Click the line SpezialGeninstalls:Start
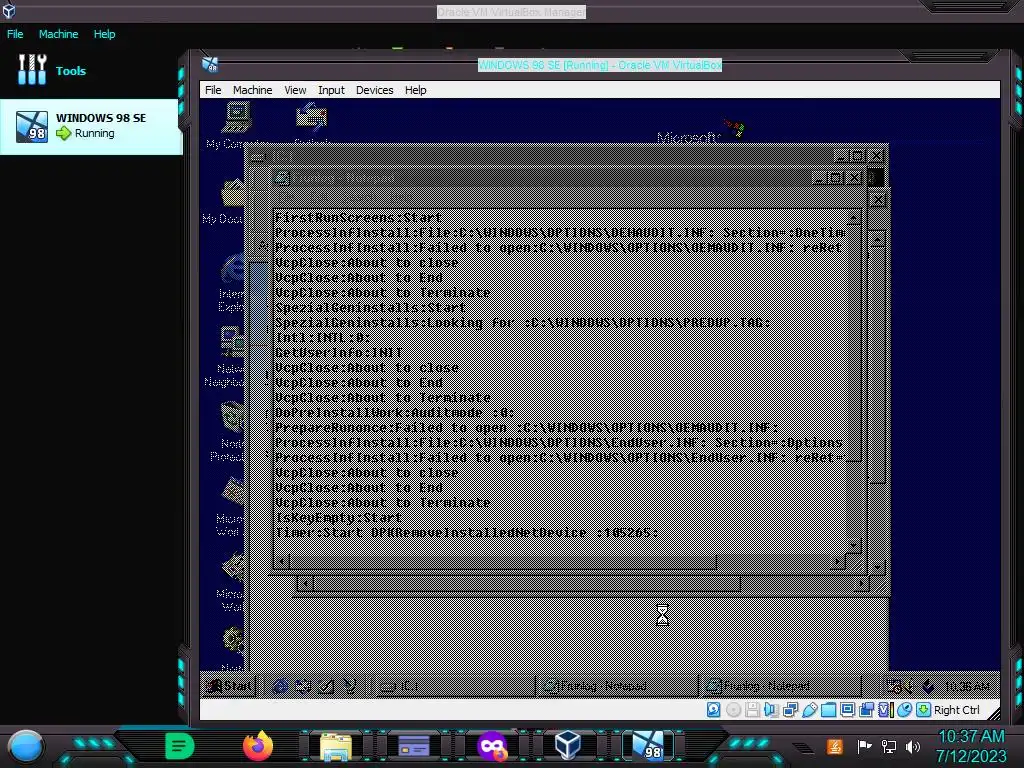This screenshot has width=1024, height=768. (x=370, y=308)
